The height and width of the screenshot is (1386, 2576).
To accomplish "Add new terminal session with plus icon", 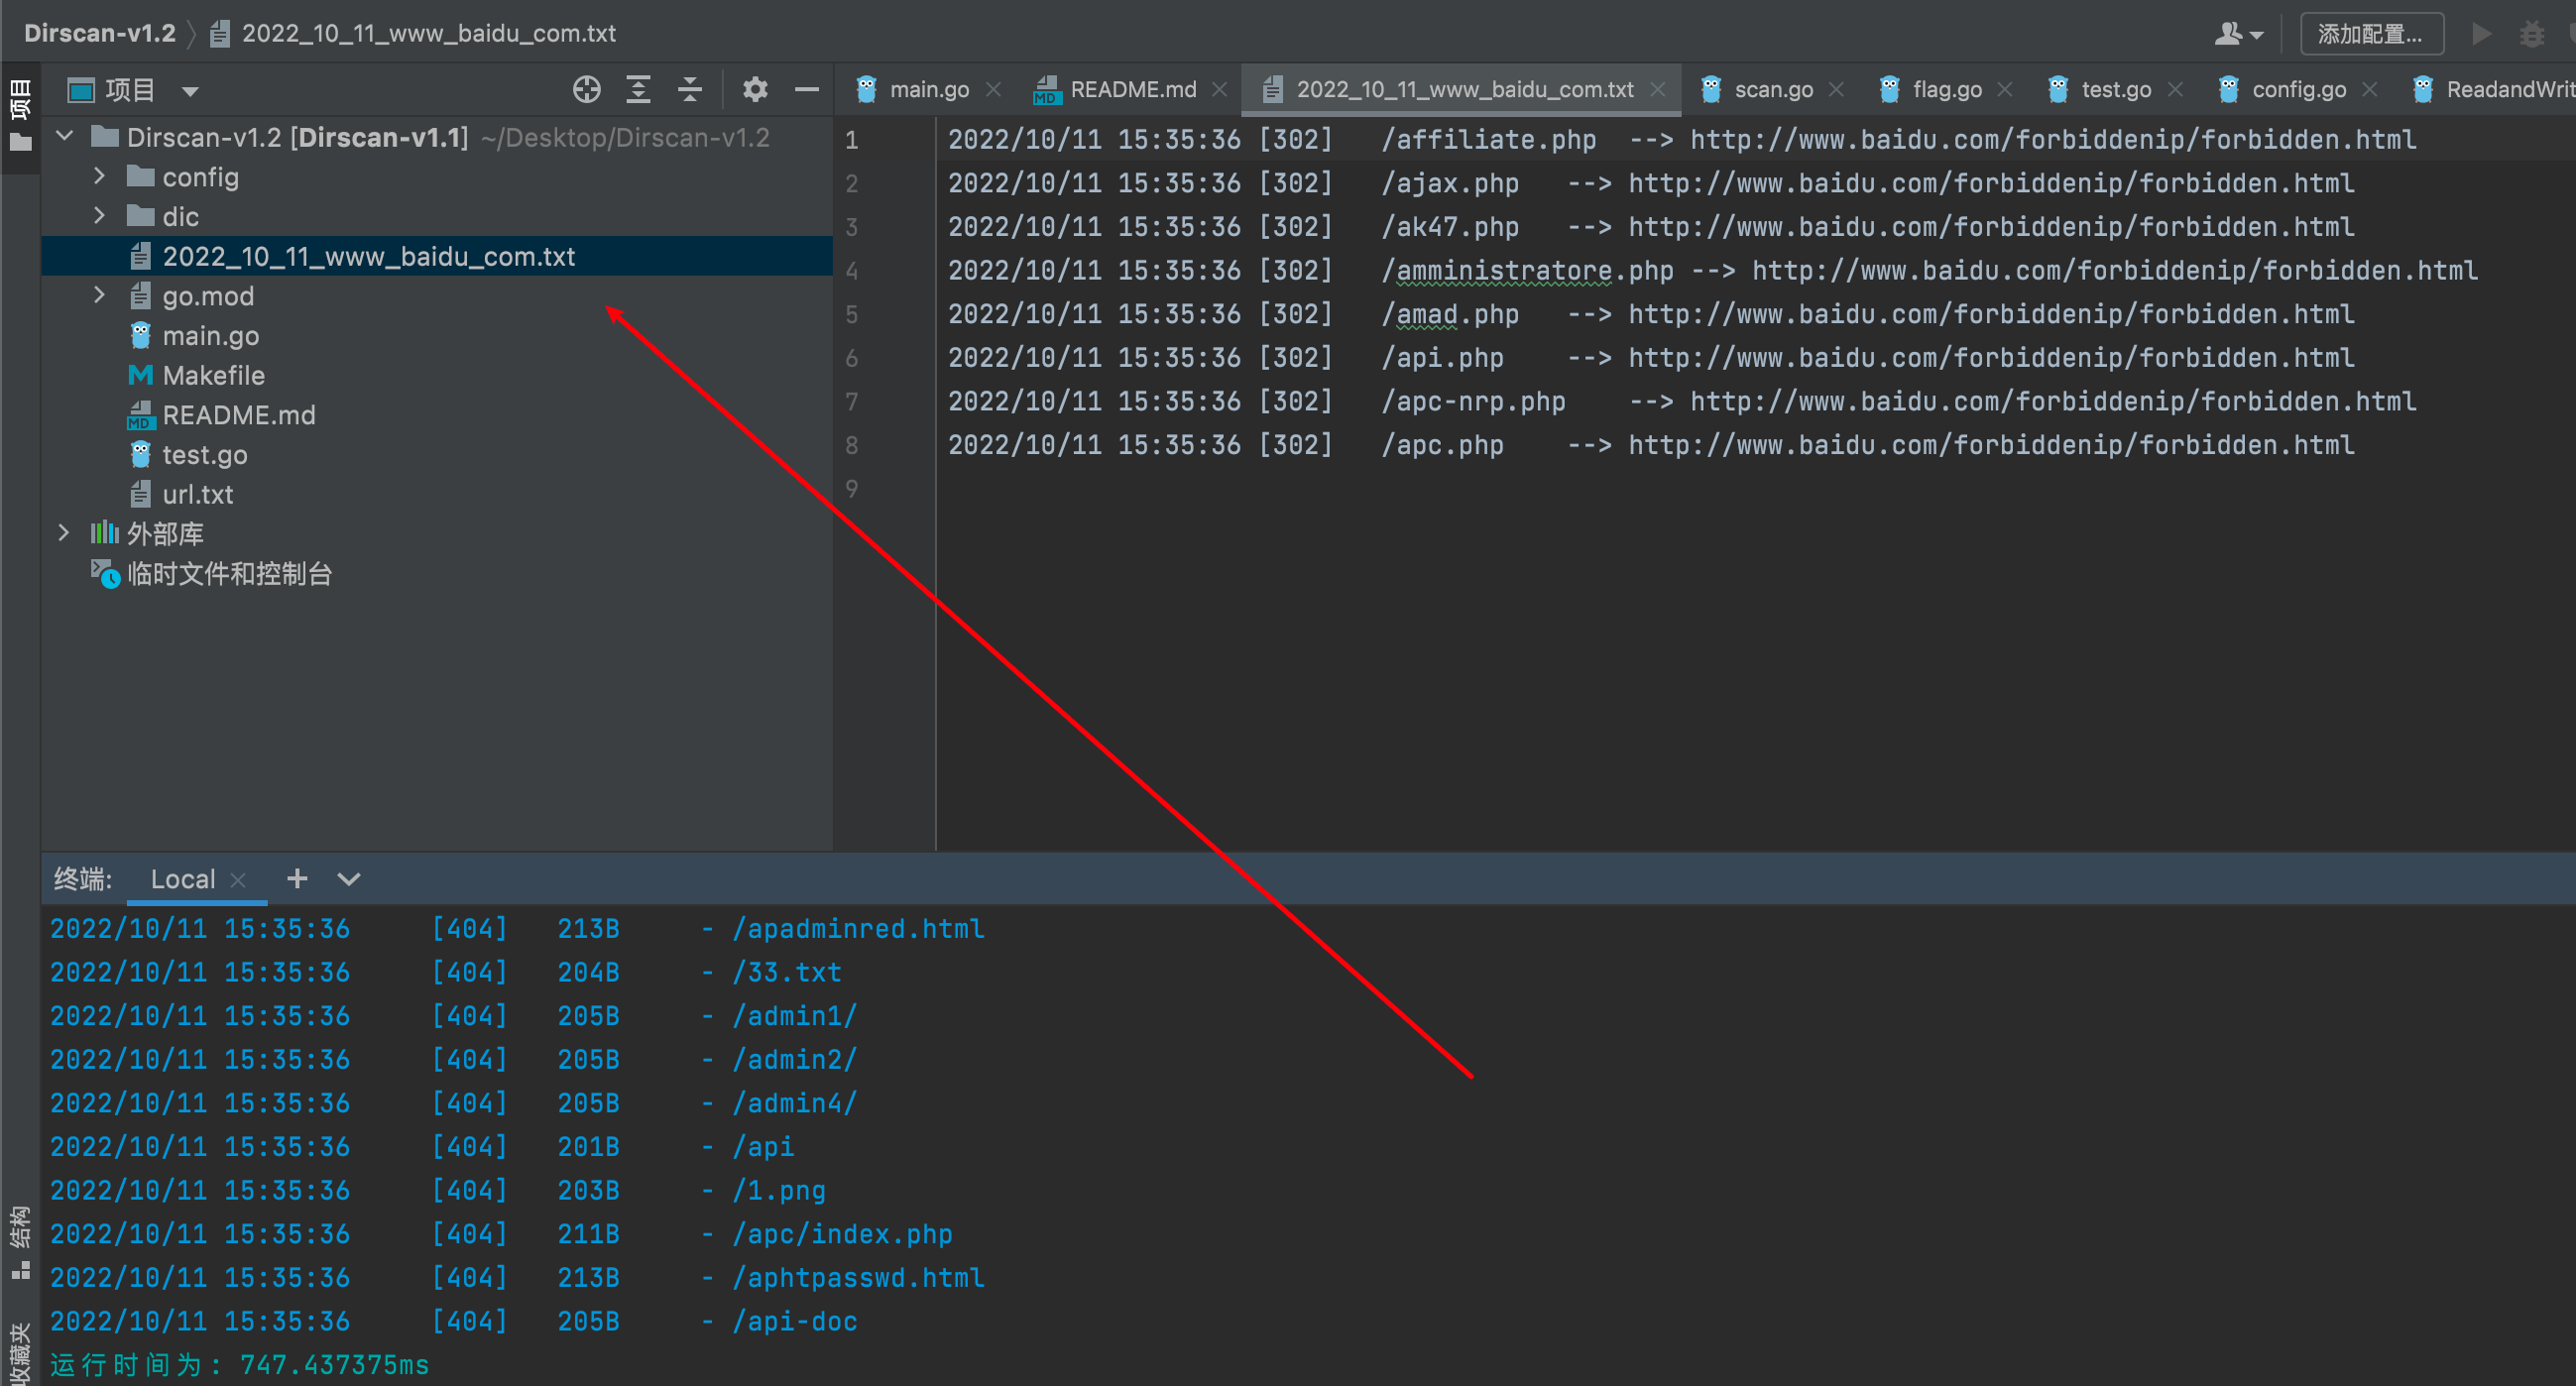I will click(297, 879).
